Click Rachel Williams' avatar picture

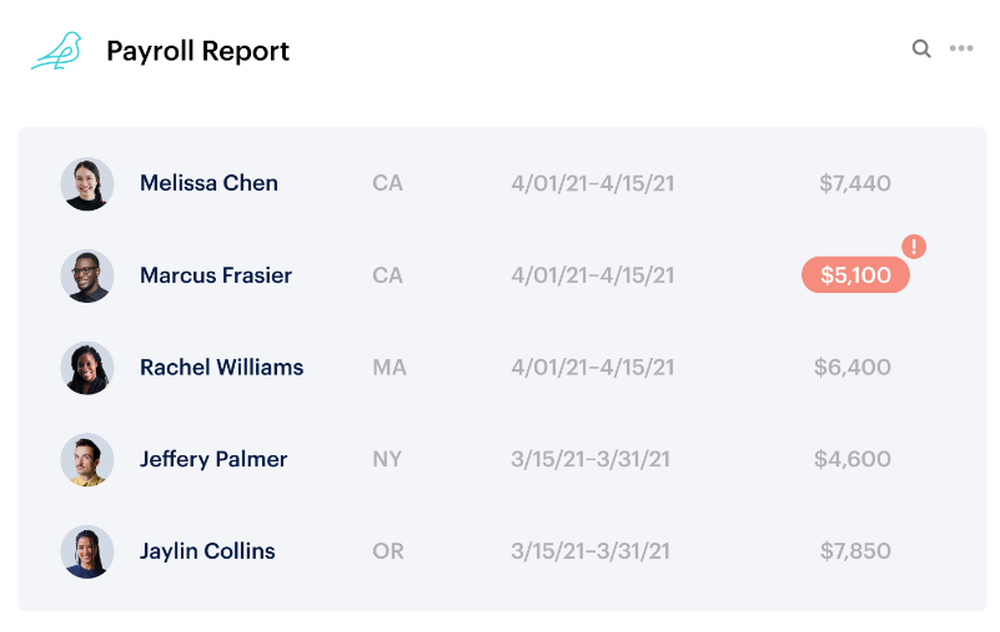pos(87,367)
